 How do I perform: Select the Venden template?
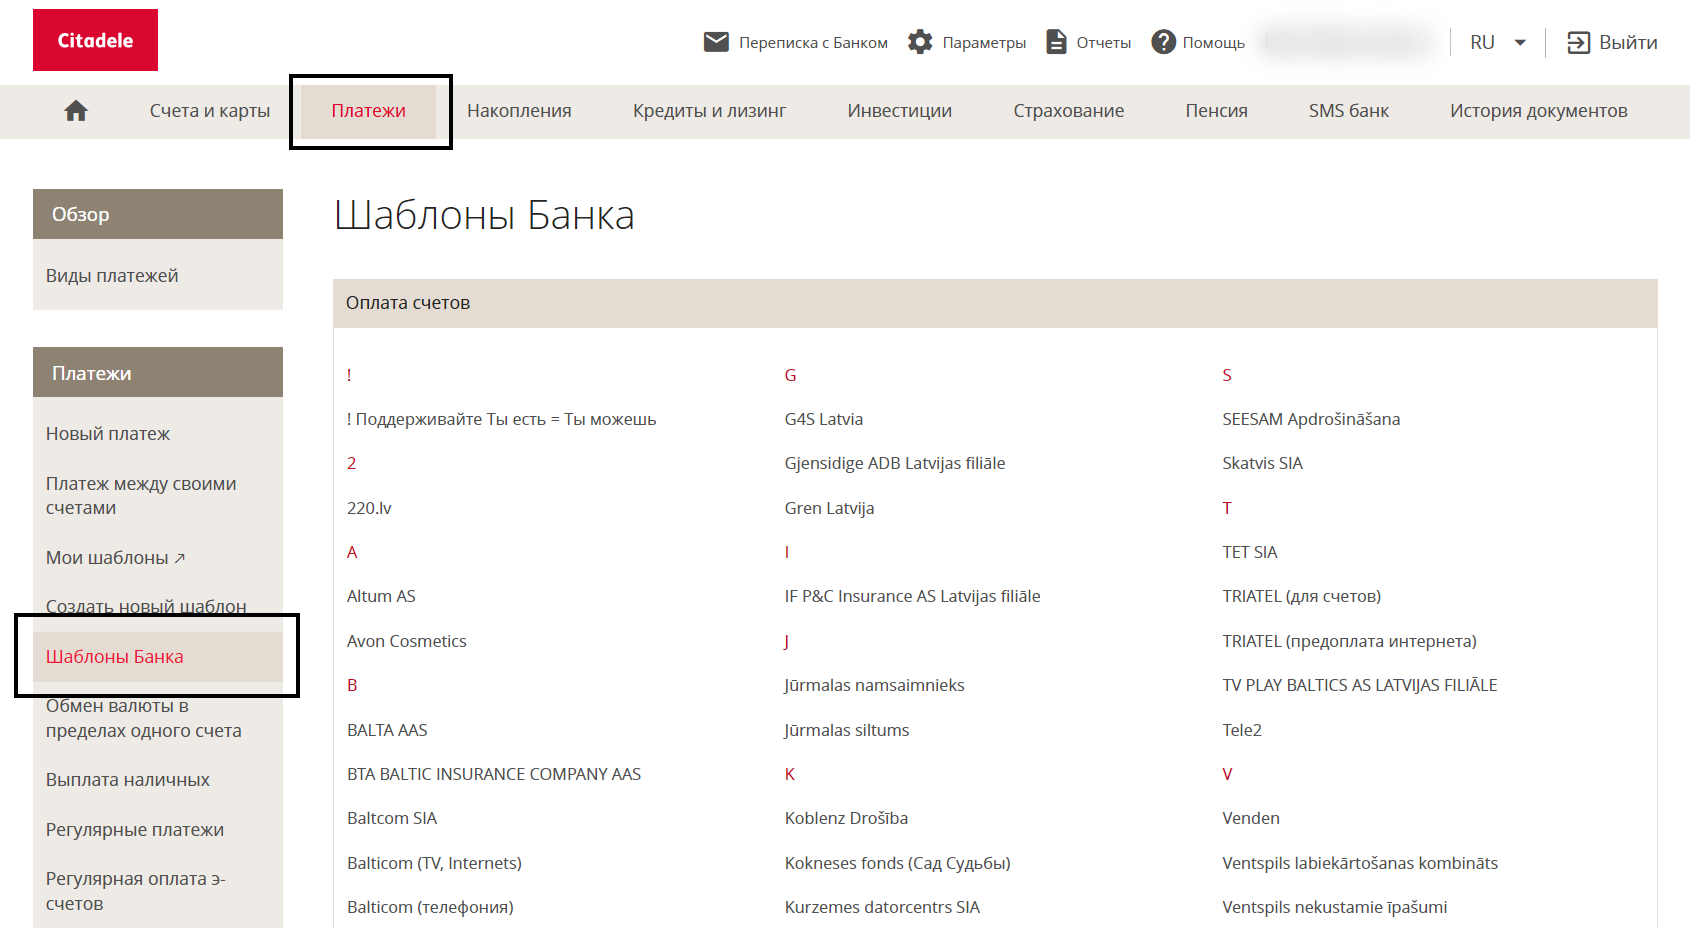coord(1251,818)
